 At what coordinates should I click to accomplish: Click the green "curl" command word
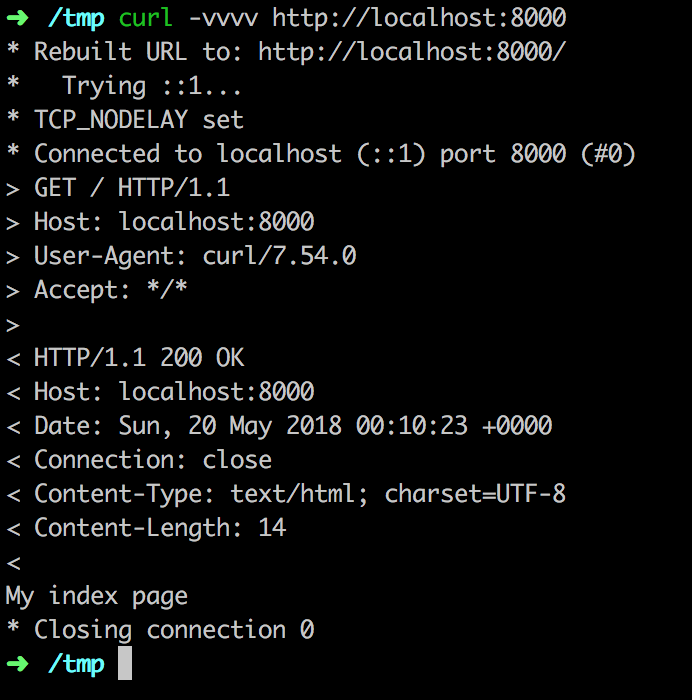pyautogui.click(x=145, y=18)
